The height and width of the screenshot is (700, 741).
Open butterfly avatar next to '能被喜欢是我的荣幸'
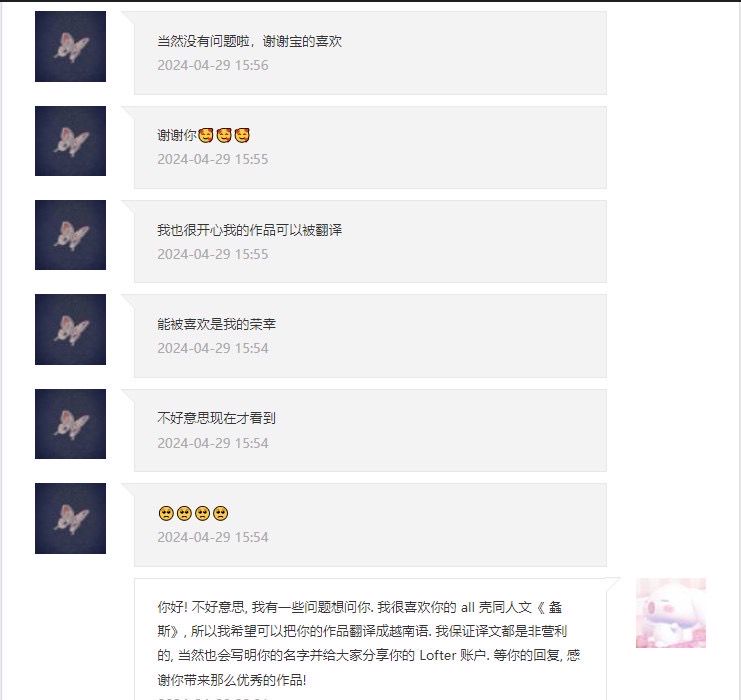click(70, 329)
